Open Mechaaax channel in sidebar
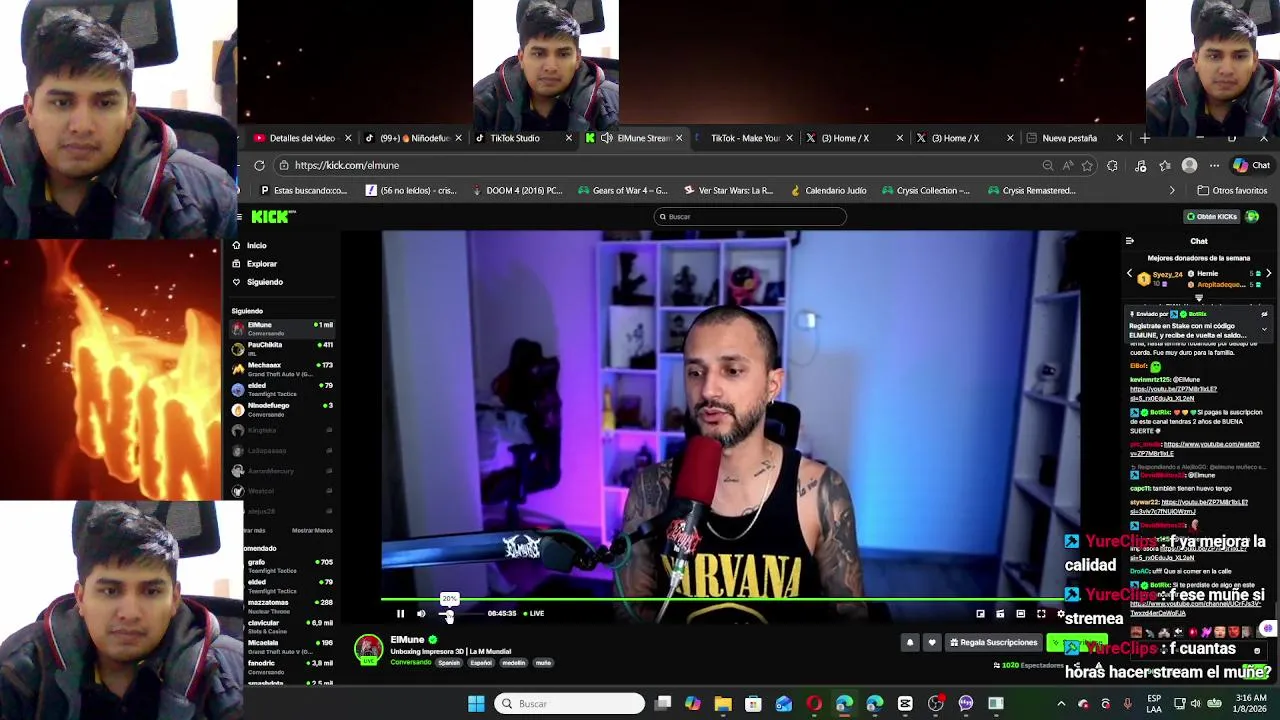This screenshot has width=1280, height=720. pyautogui.click(x=282, y=369)
